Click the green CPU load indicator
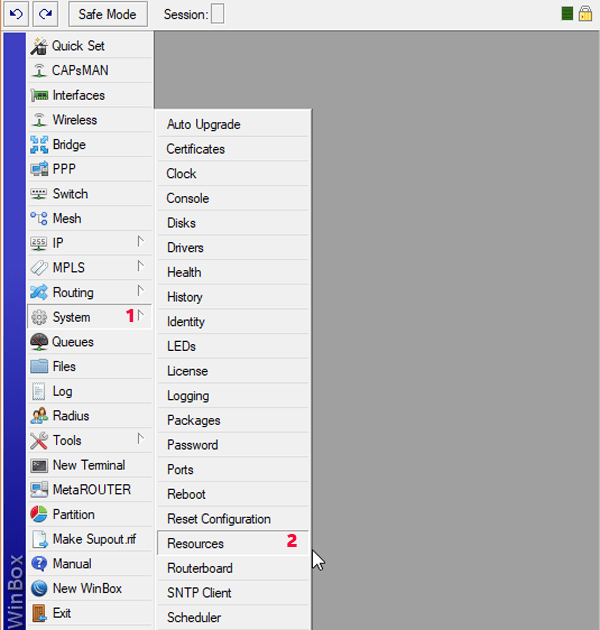600x630 pixels. pyautogui.click(x=567, y=14)
